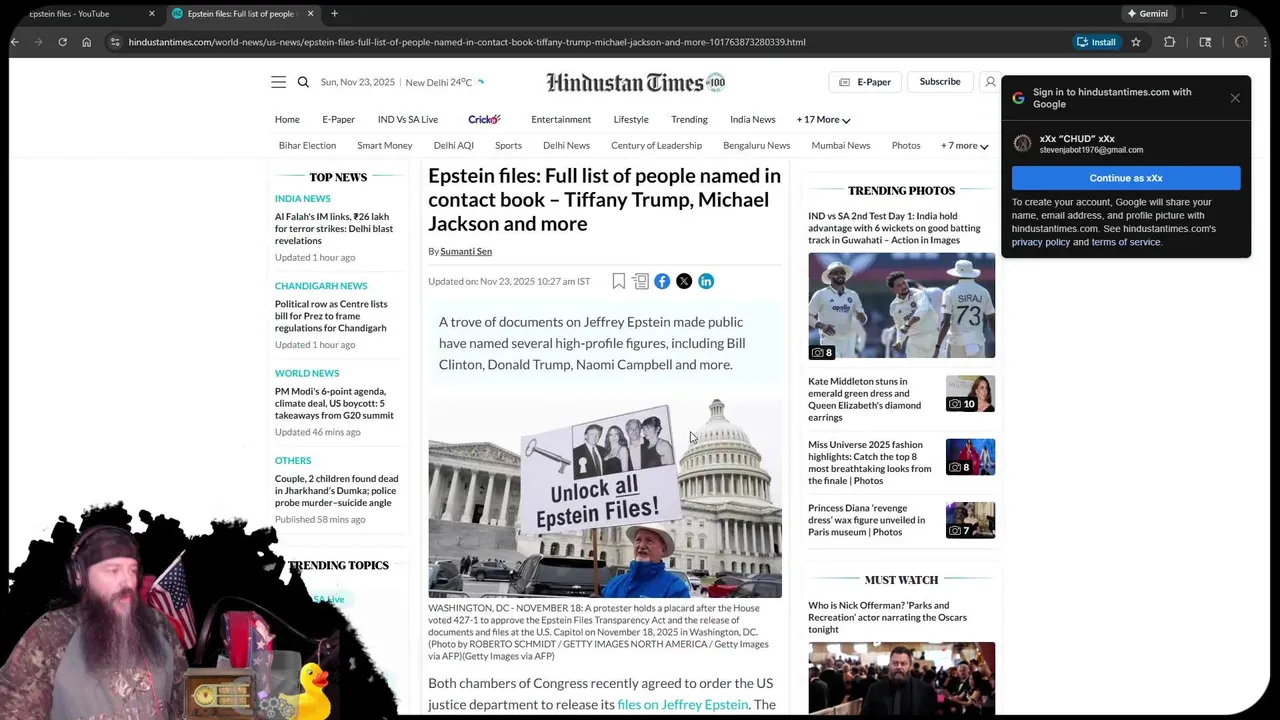Viewport: 1280px width, 720px height.
Task: Open Nick Offerman Must Watch article
Action: click(887, 617)
